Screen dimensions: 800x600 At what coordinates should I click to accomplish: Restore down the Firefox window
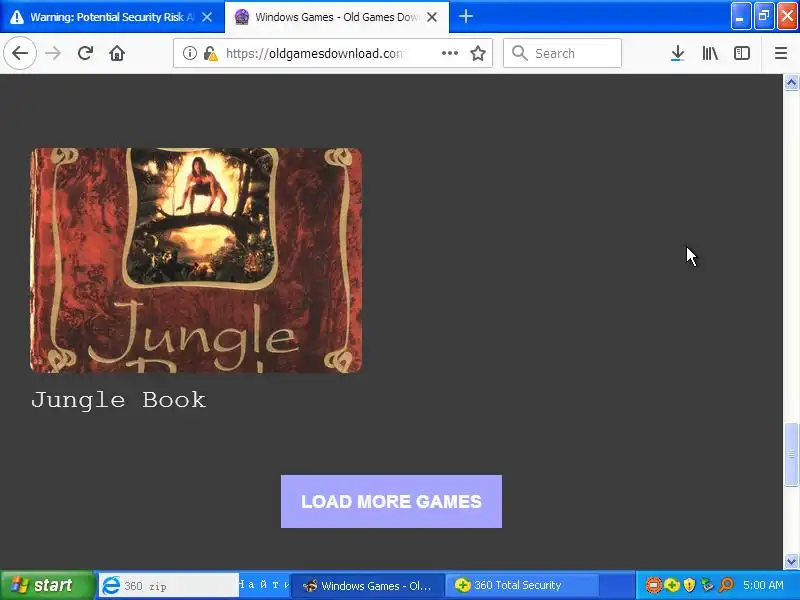click(x=763, y=16)
